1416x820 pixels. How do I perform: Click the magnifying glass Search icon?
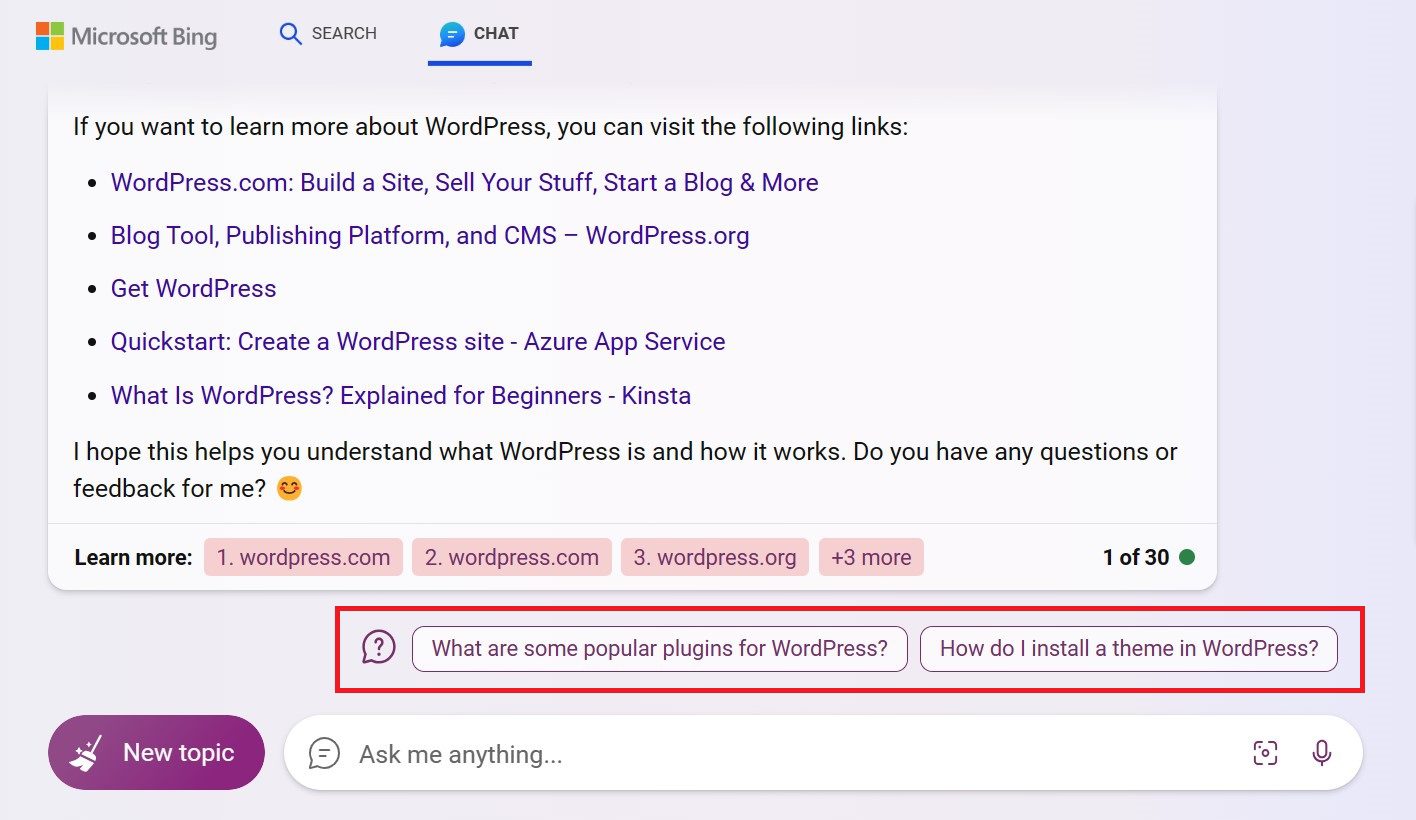point(290,33)
